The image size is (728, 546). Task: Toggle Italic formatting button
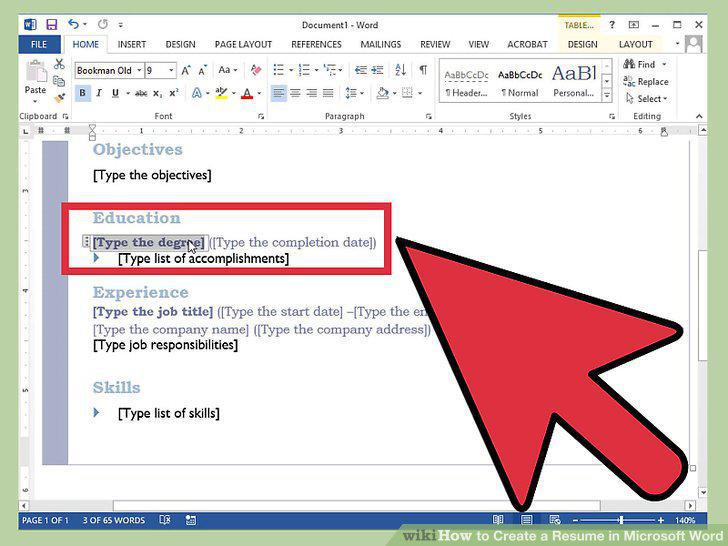pos(99,93)
